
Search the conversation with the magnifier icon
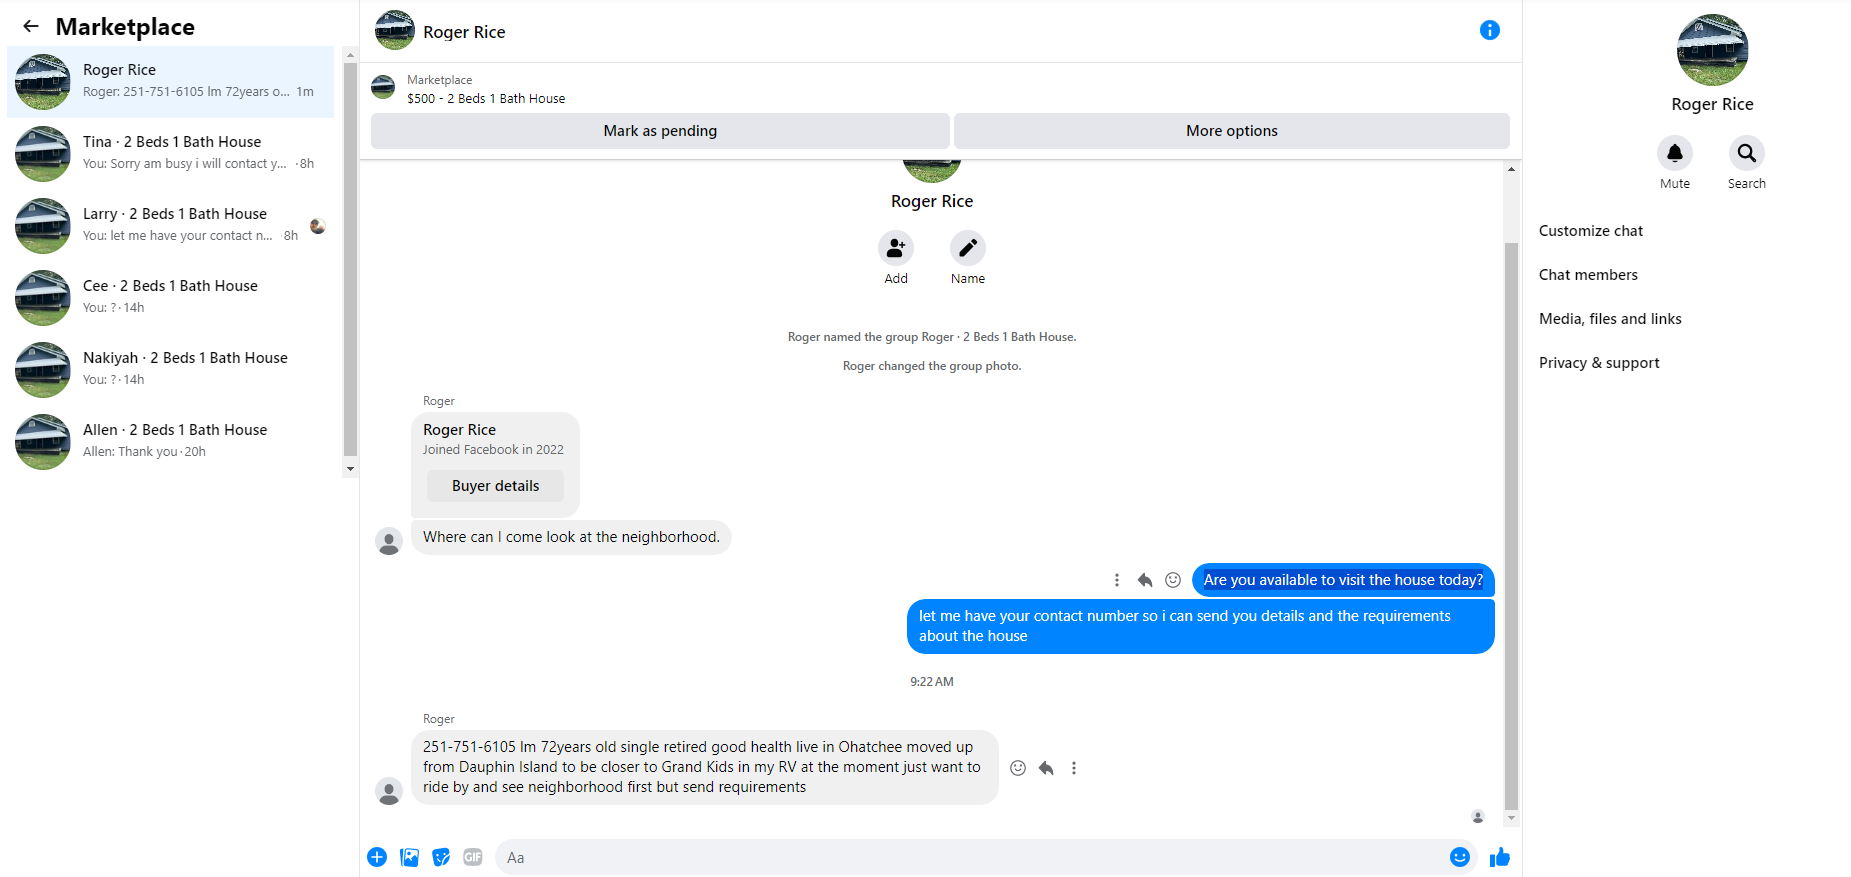pos(1746,153)
